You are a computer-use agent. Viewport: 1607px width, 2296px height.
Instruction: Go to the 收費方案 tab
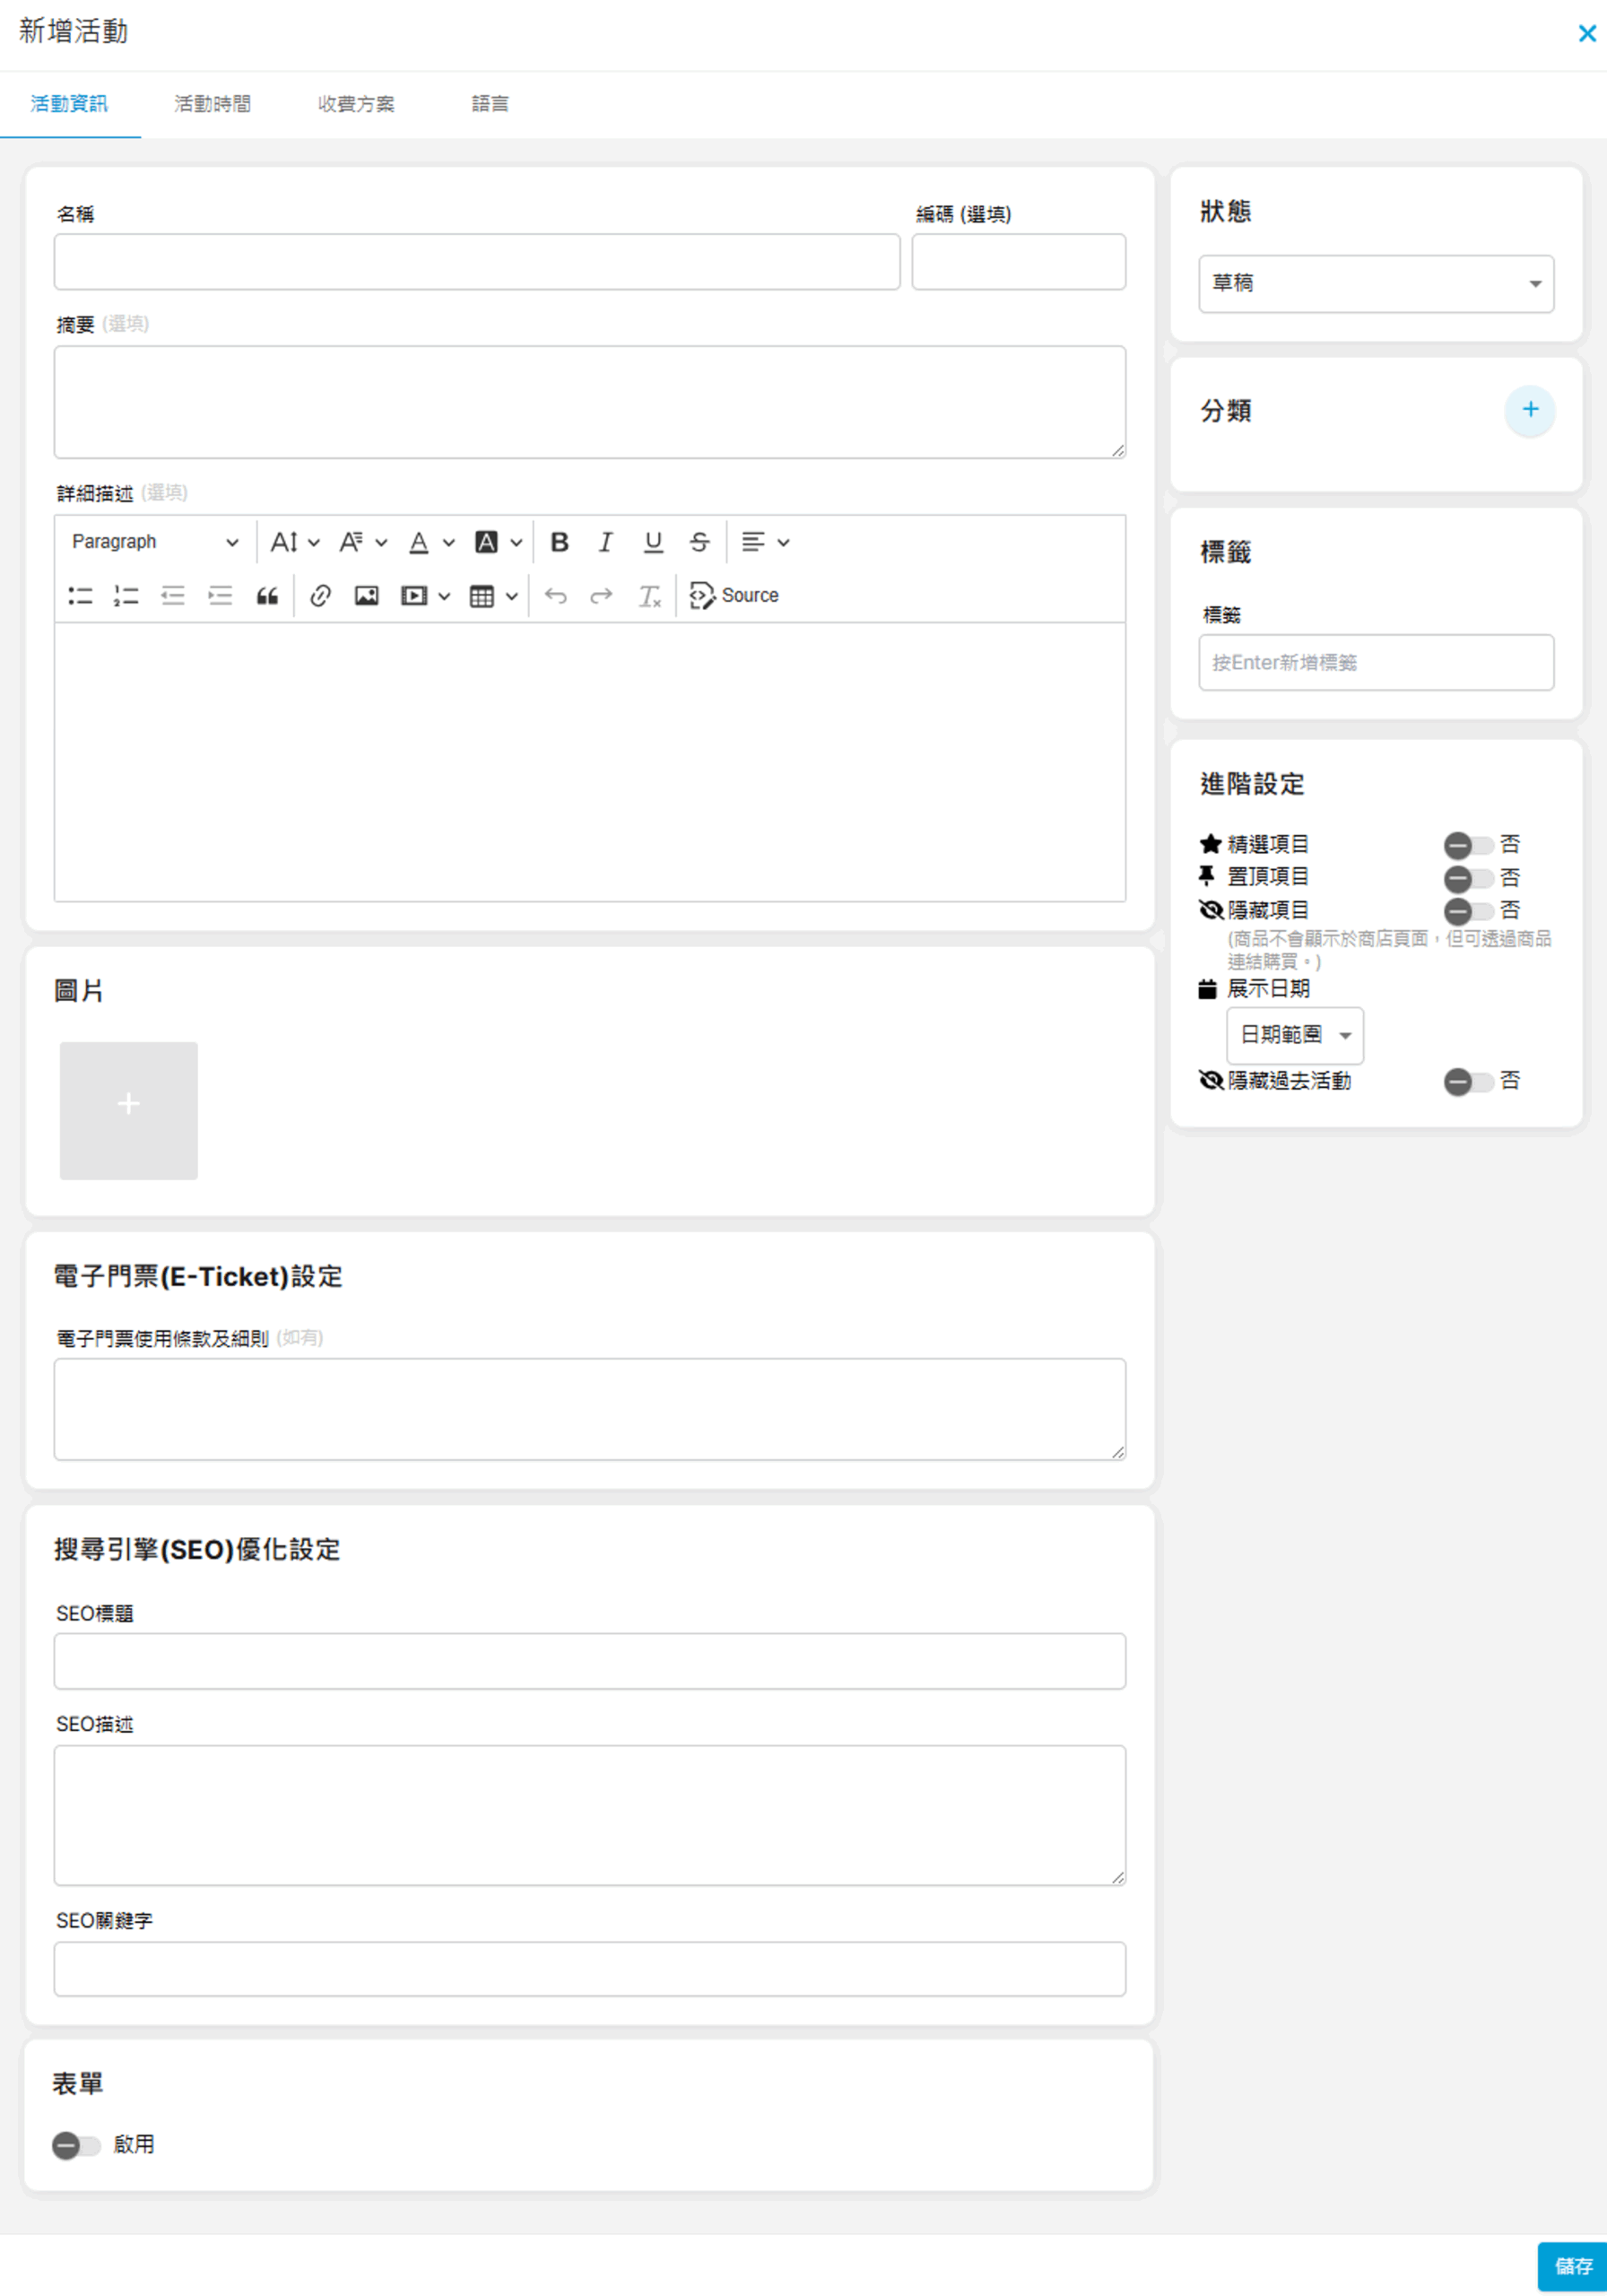point(356,104)
